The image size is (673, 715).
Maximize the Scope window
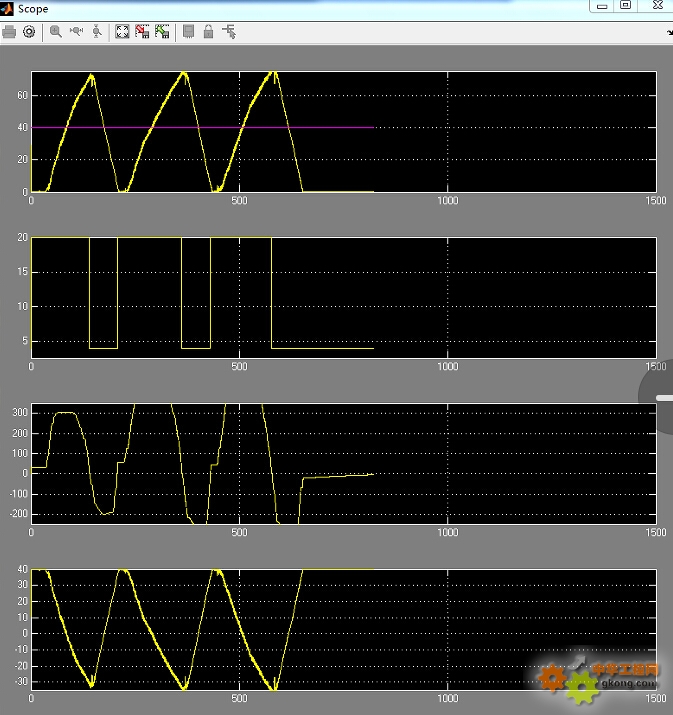(x=626, y=5)
